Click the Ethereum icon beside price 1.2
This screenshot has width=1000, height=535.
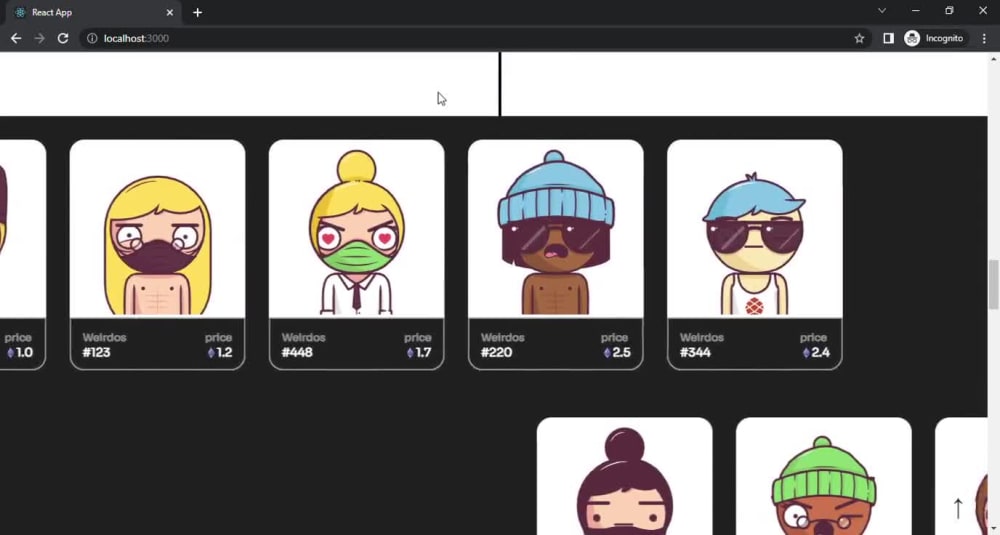[x=211, y=353]
